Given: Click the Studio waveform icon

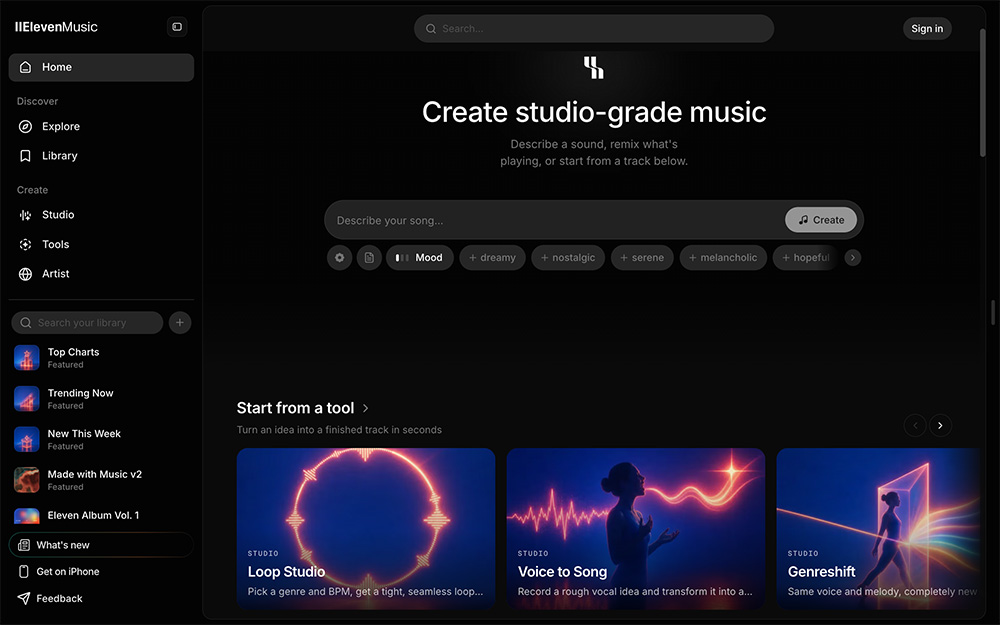Looking at the screenshot, I should pyautogui.click(x=26, y=215).
